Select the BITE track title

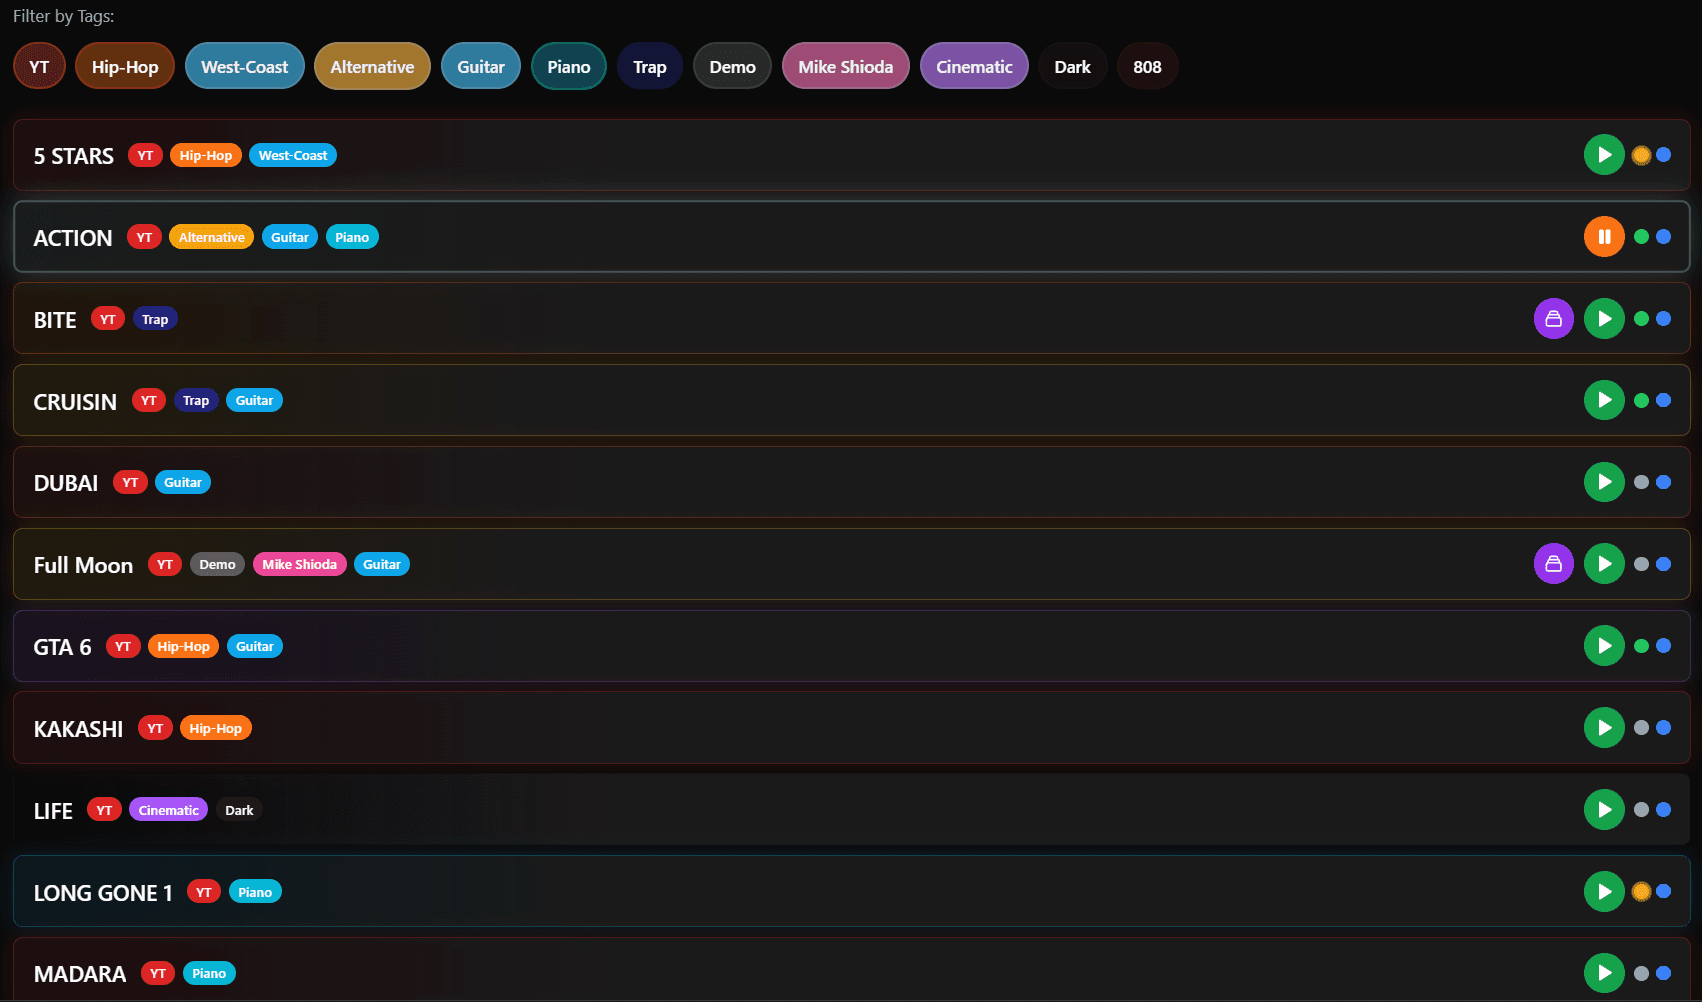tap(55, 320)
